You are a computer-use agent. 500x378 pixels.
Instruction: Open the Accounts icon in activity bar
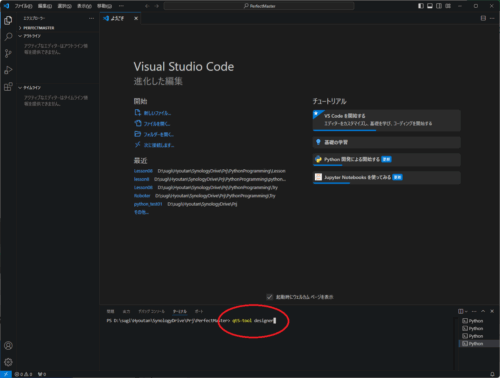click(x=8, y=346)
